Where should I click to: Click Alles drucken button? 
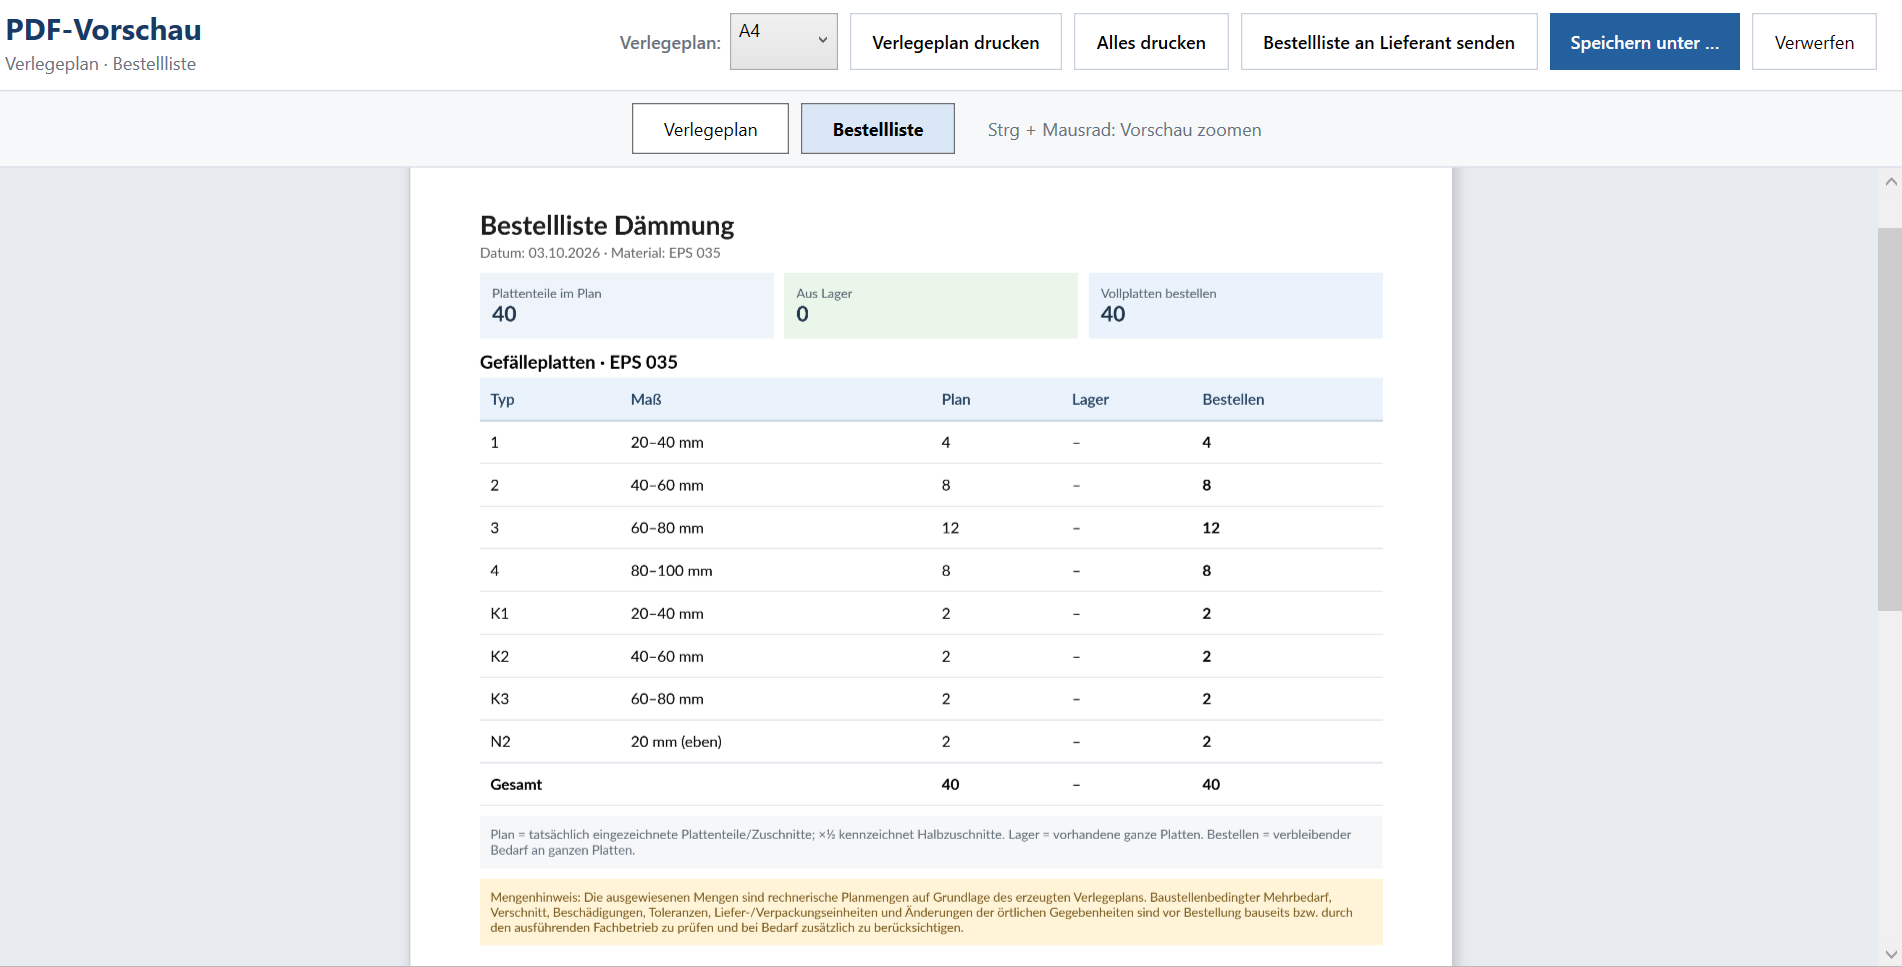pyautogui.click(x=1151, y=42)
